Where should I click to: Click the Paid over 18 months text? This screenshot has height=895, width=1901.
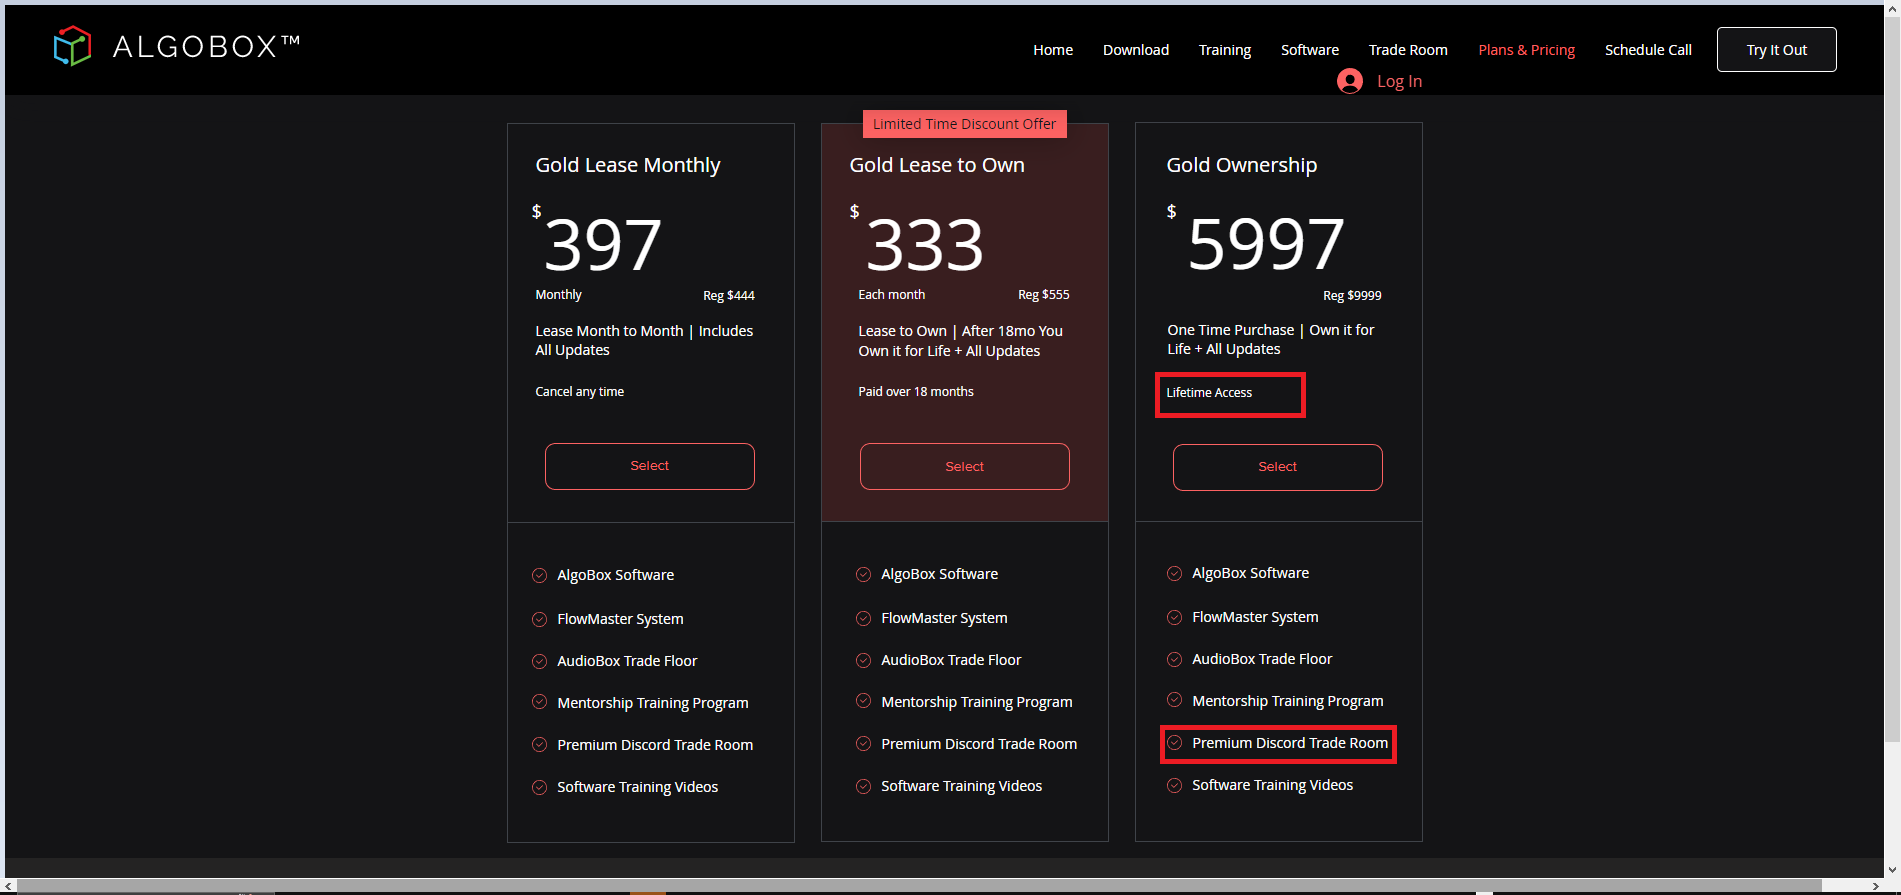tap(916, 392)
